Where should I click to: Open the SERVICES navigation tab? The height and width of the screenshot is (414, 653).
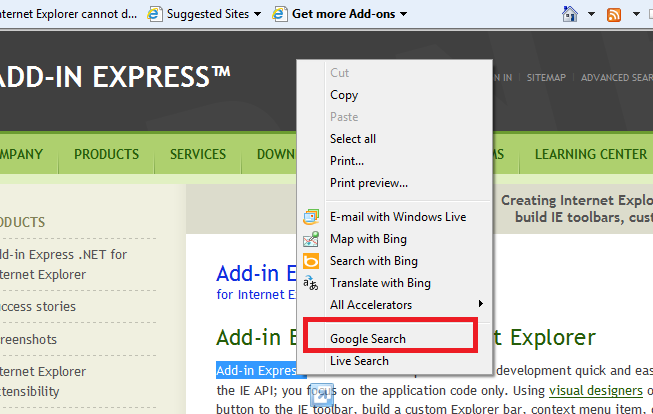[x=198, y=154]
